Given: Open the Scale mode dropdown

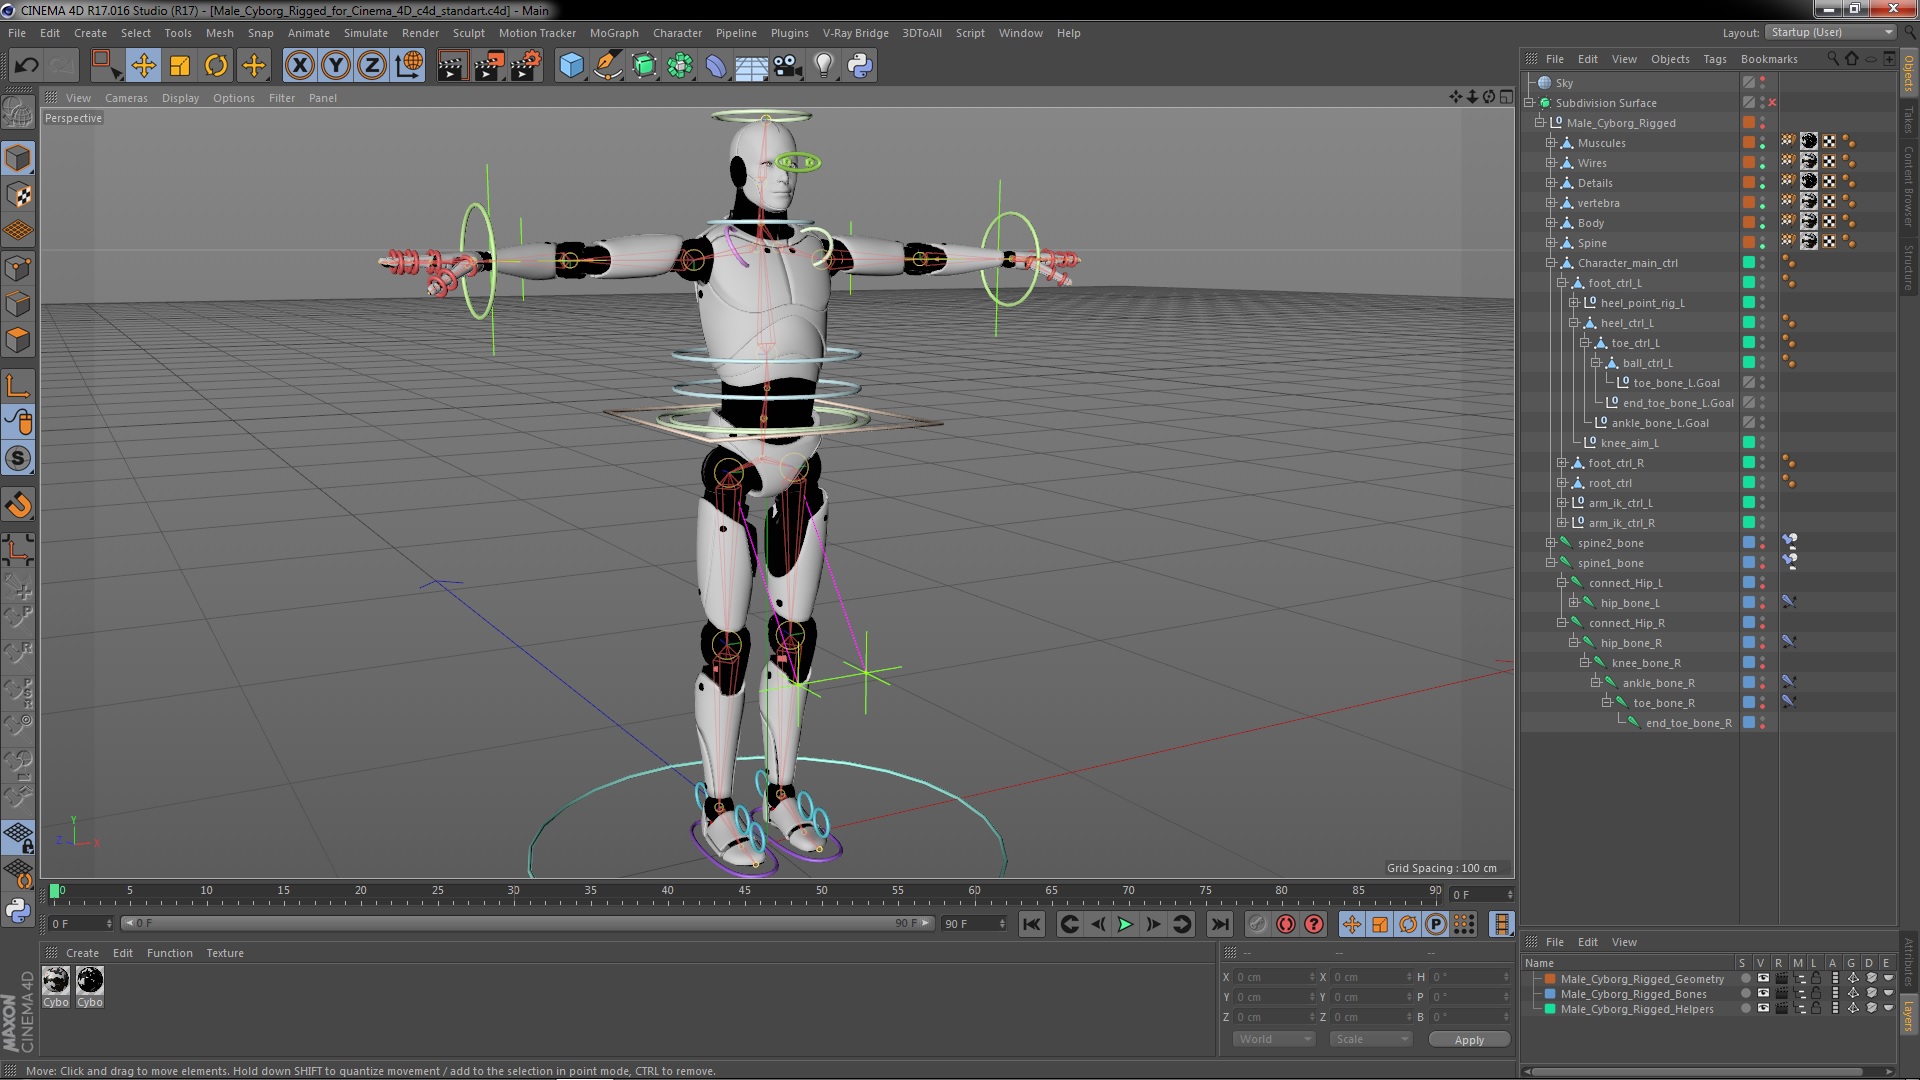Looking at the screenshot, I should (x=1371, y=1040).
